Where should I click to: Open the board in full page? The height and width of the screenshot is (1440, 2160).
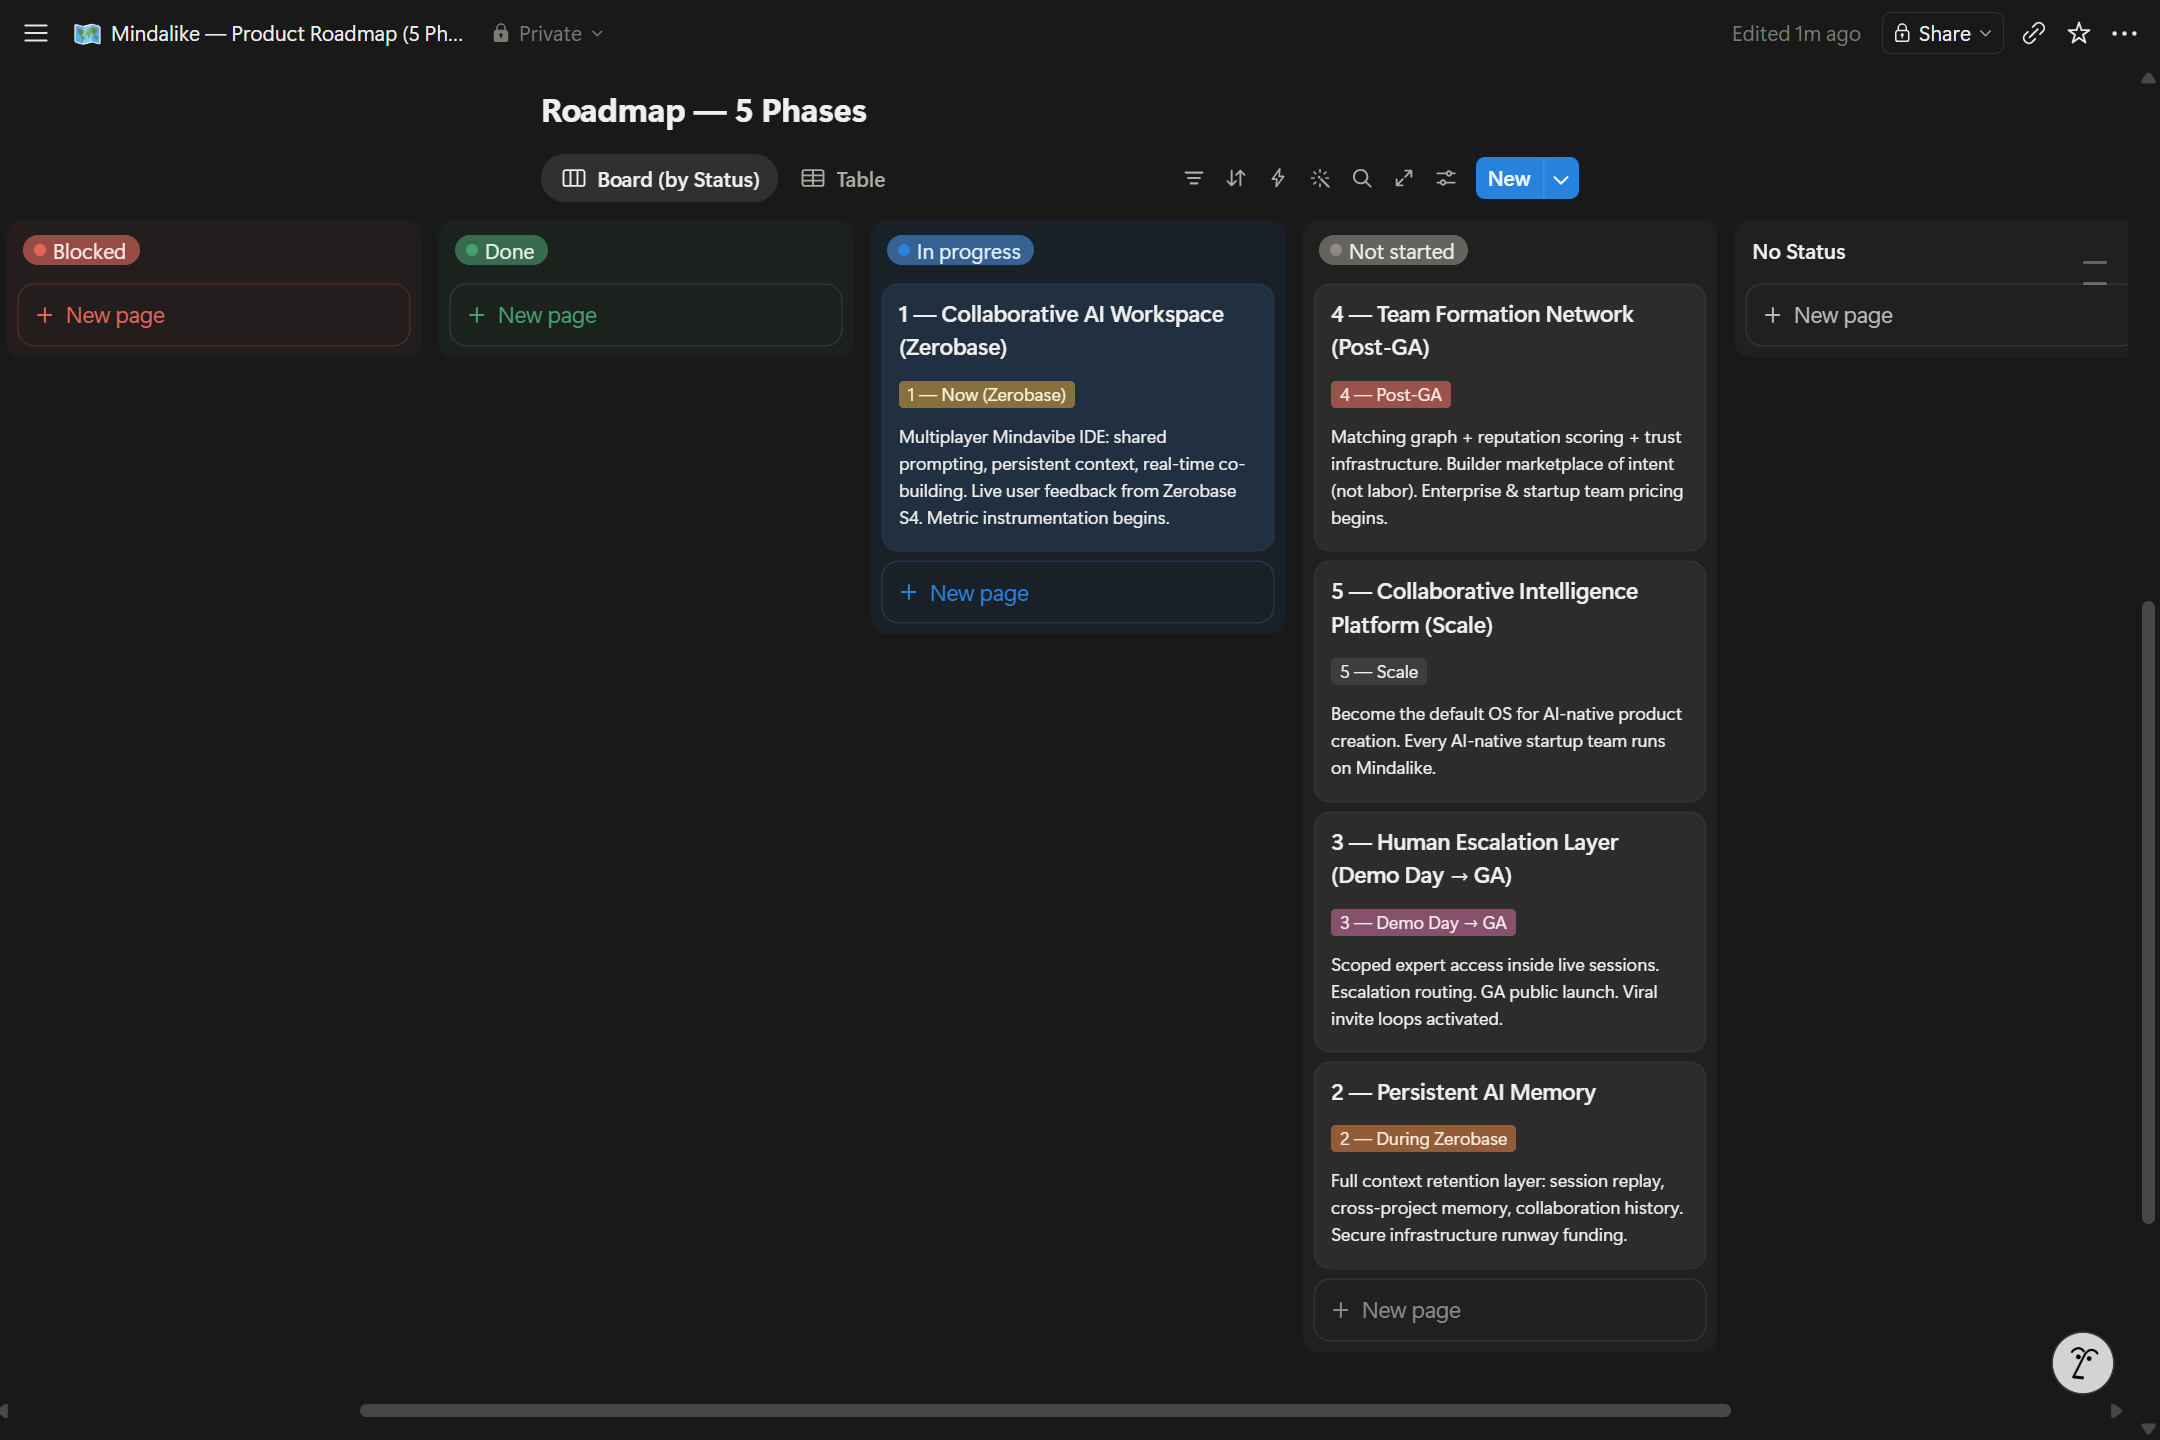click(x=1404, y=178)
